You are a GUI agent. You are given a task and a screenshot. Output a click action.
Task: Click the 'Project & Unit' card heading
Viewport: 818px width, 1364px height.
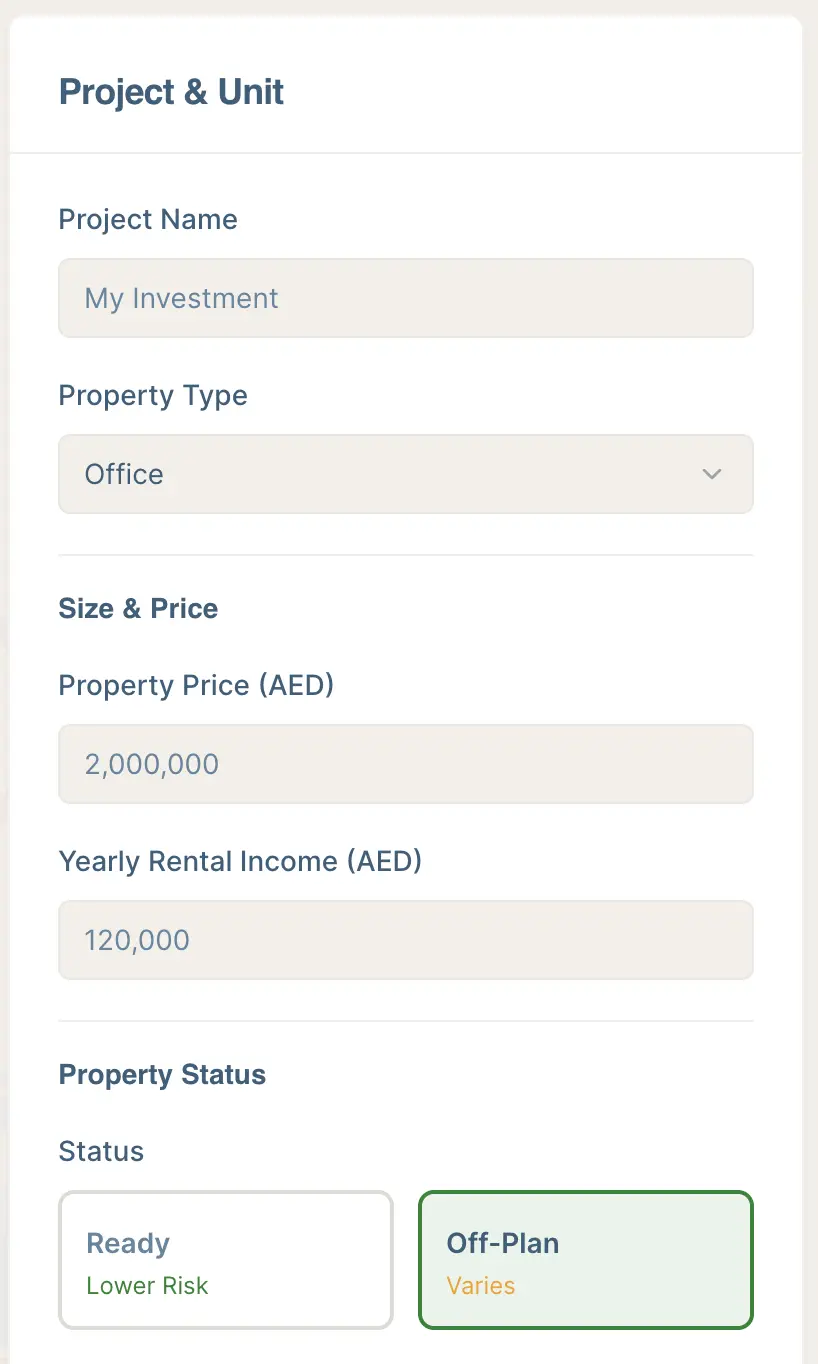[x=171, y=92]
